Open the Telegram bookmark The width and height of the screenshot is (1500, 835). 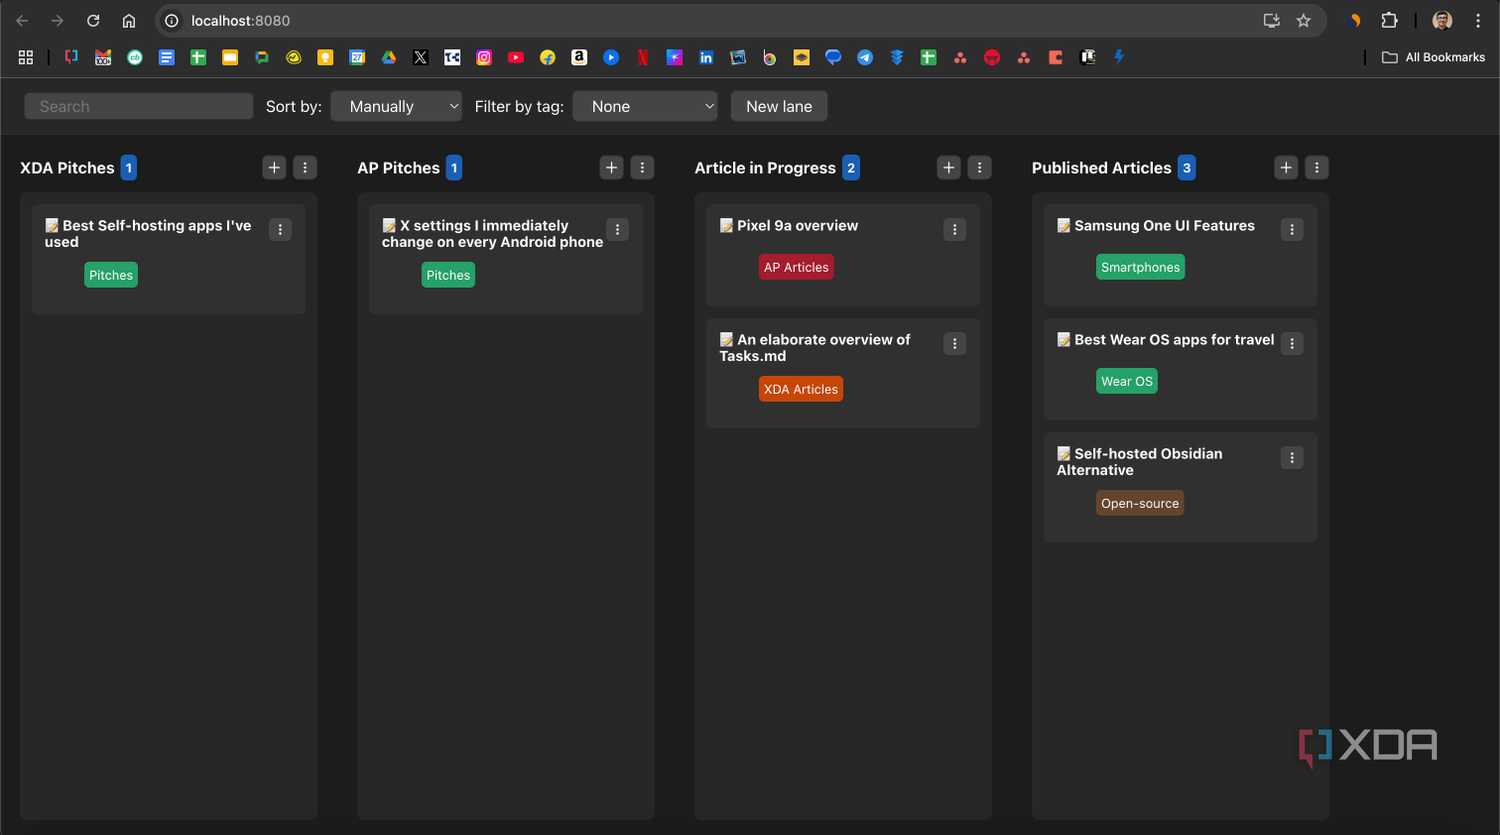pyautogui.click(x=865, y=58)
